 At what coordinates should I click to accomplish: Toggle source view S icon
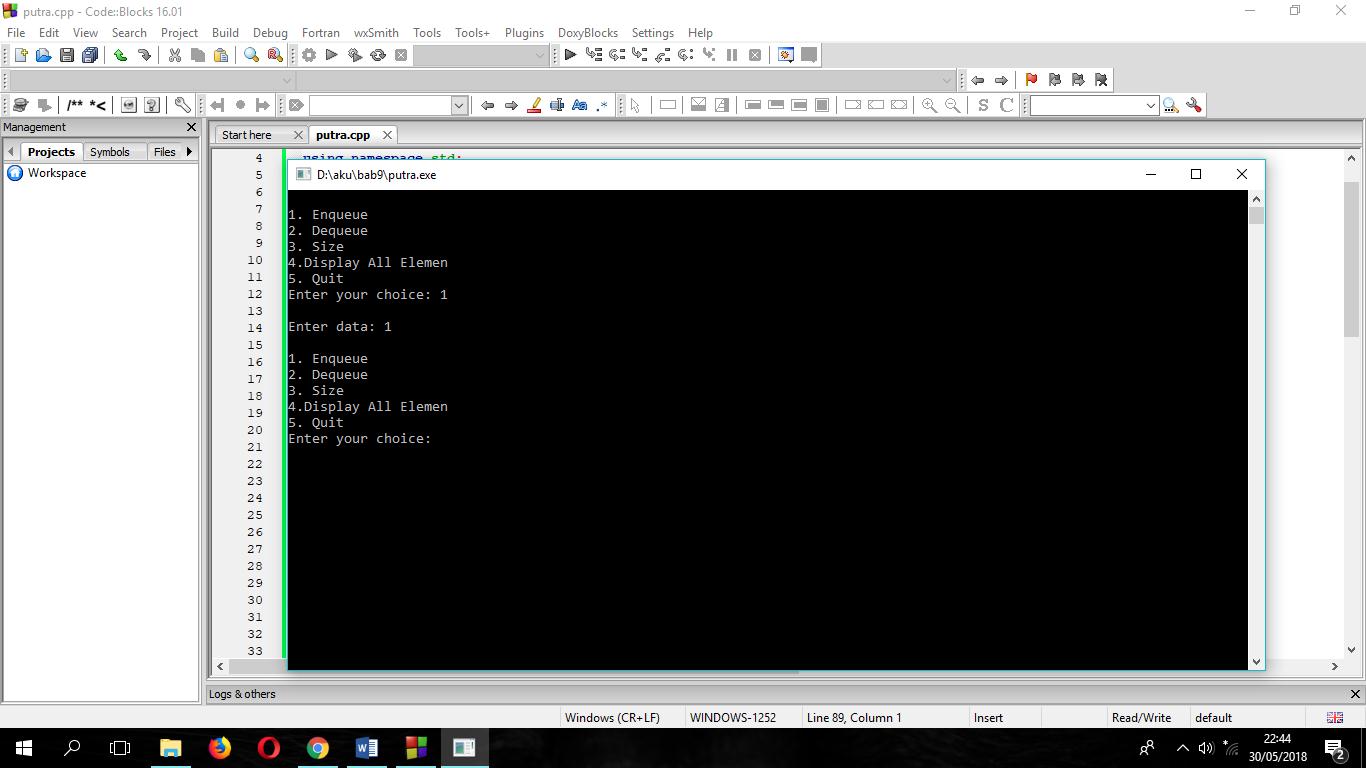click(x=983, y=105)
